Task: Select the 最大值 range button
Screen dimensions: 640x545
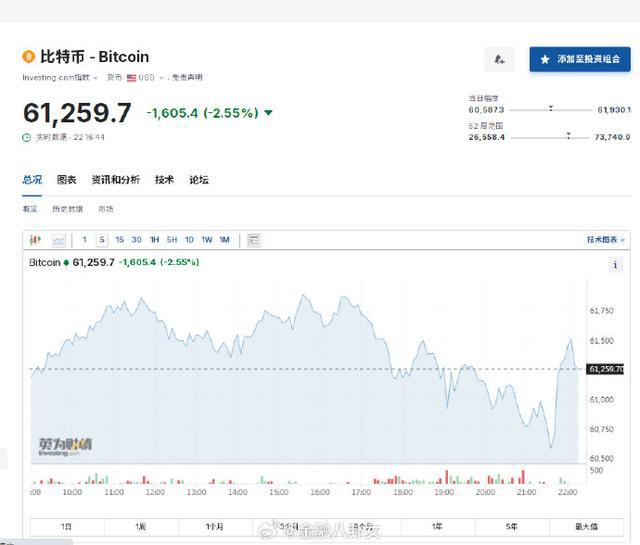Action: [x=587, y=527]
